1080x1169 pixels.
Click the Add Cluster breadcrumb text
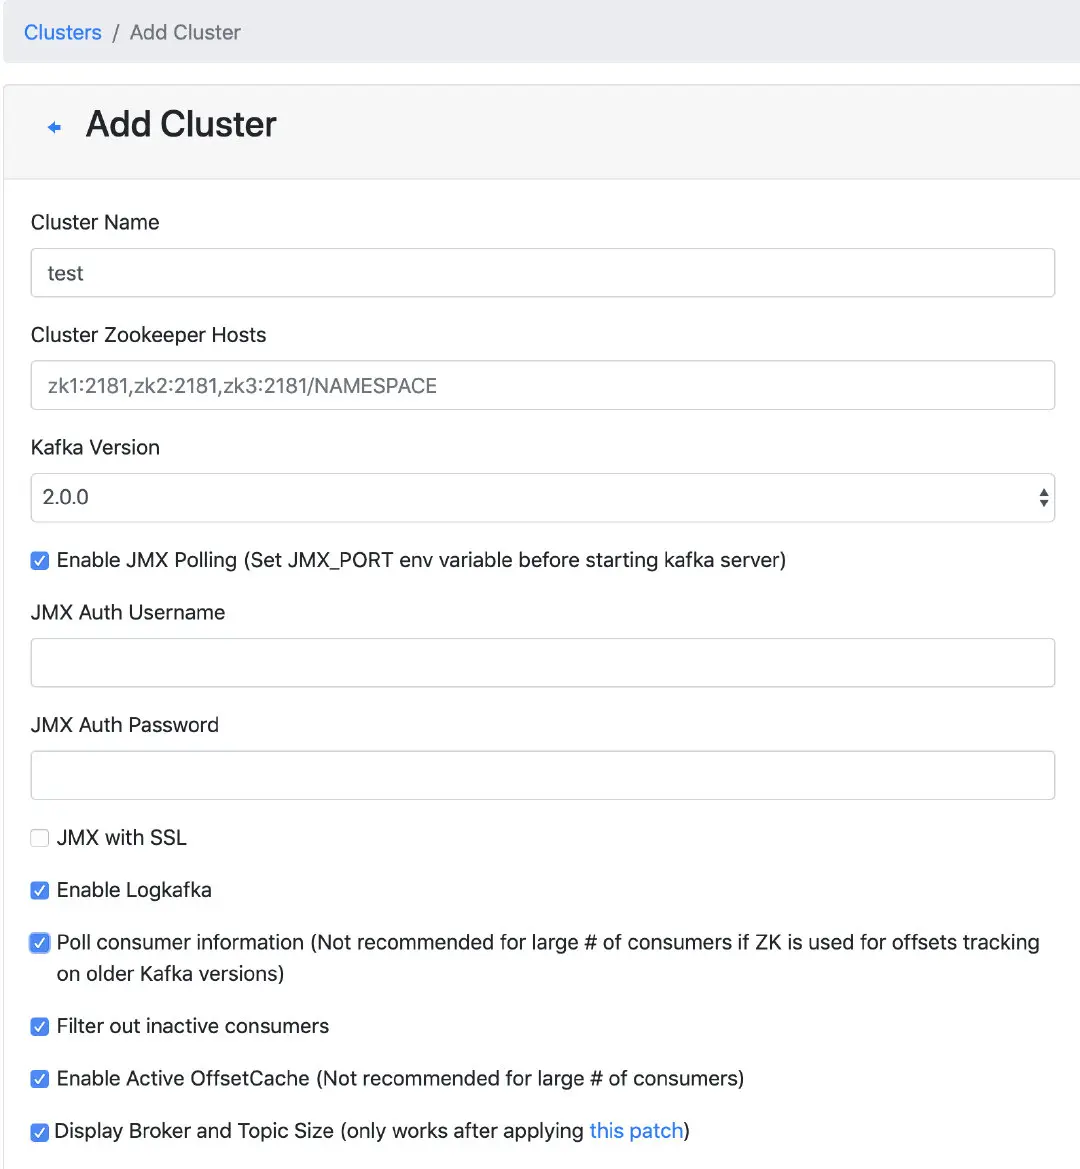click(x=185, y=32)
